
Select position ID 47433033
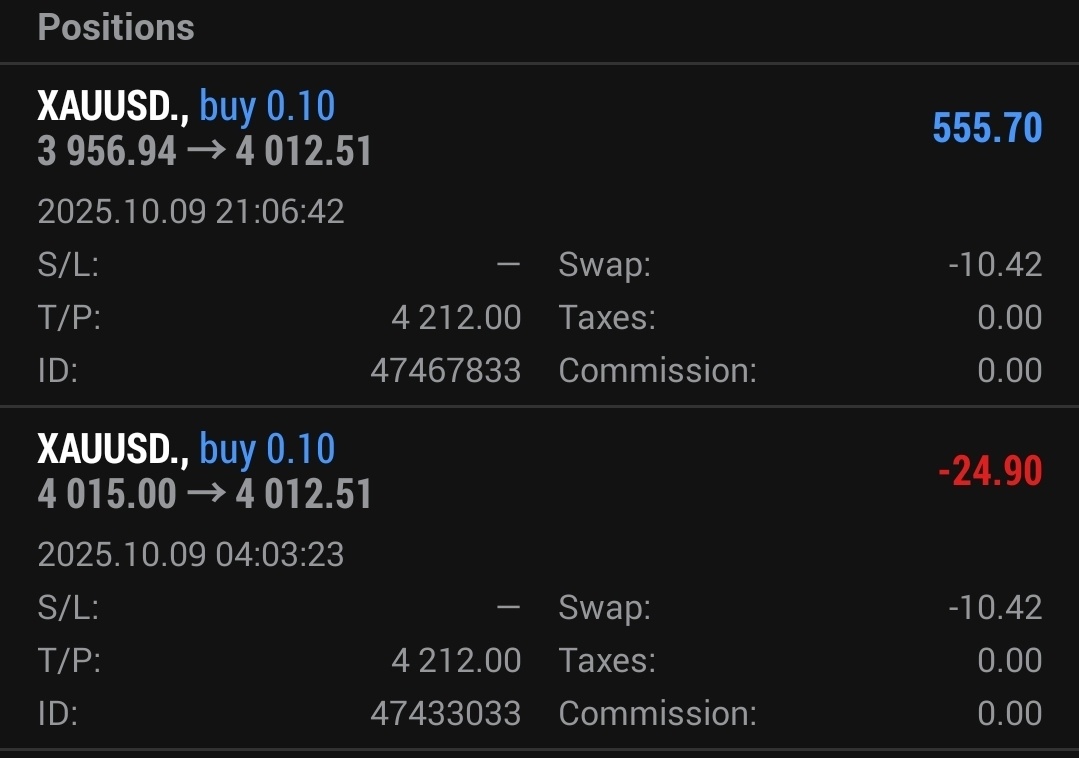tap(445, 714)
